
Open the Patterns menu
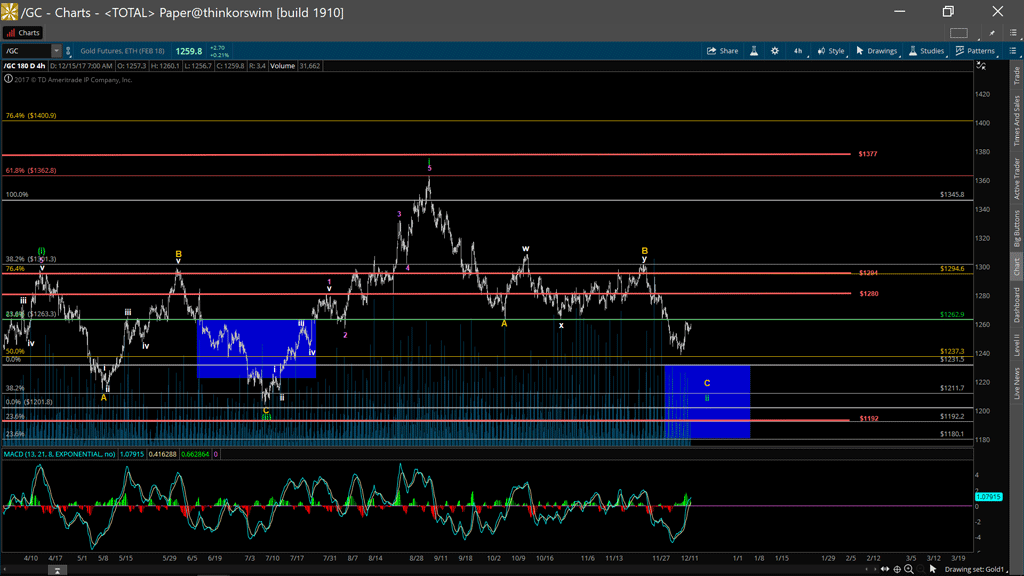pyautogui.click(x=974, y=51)
